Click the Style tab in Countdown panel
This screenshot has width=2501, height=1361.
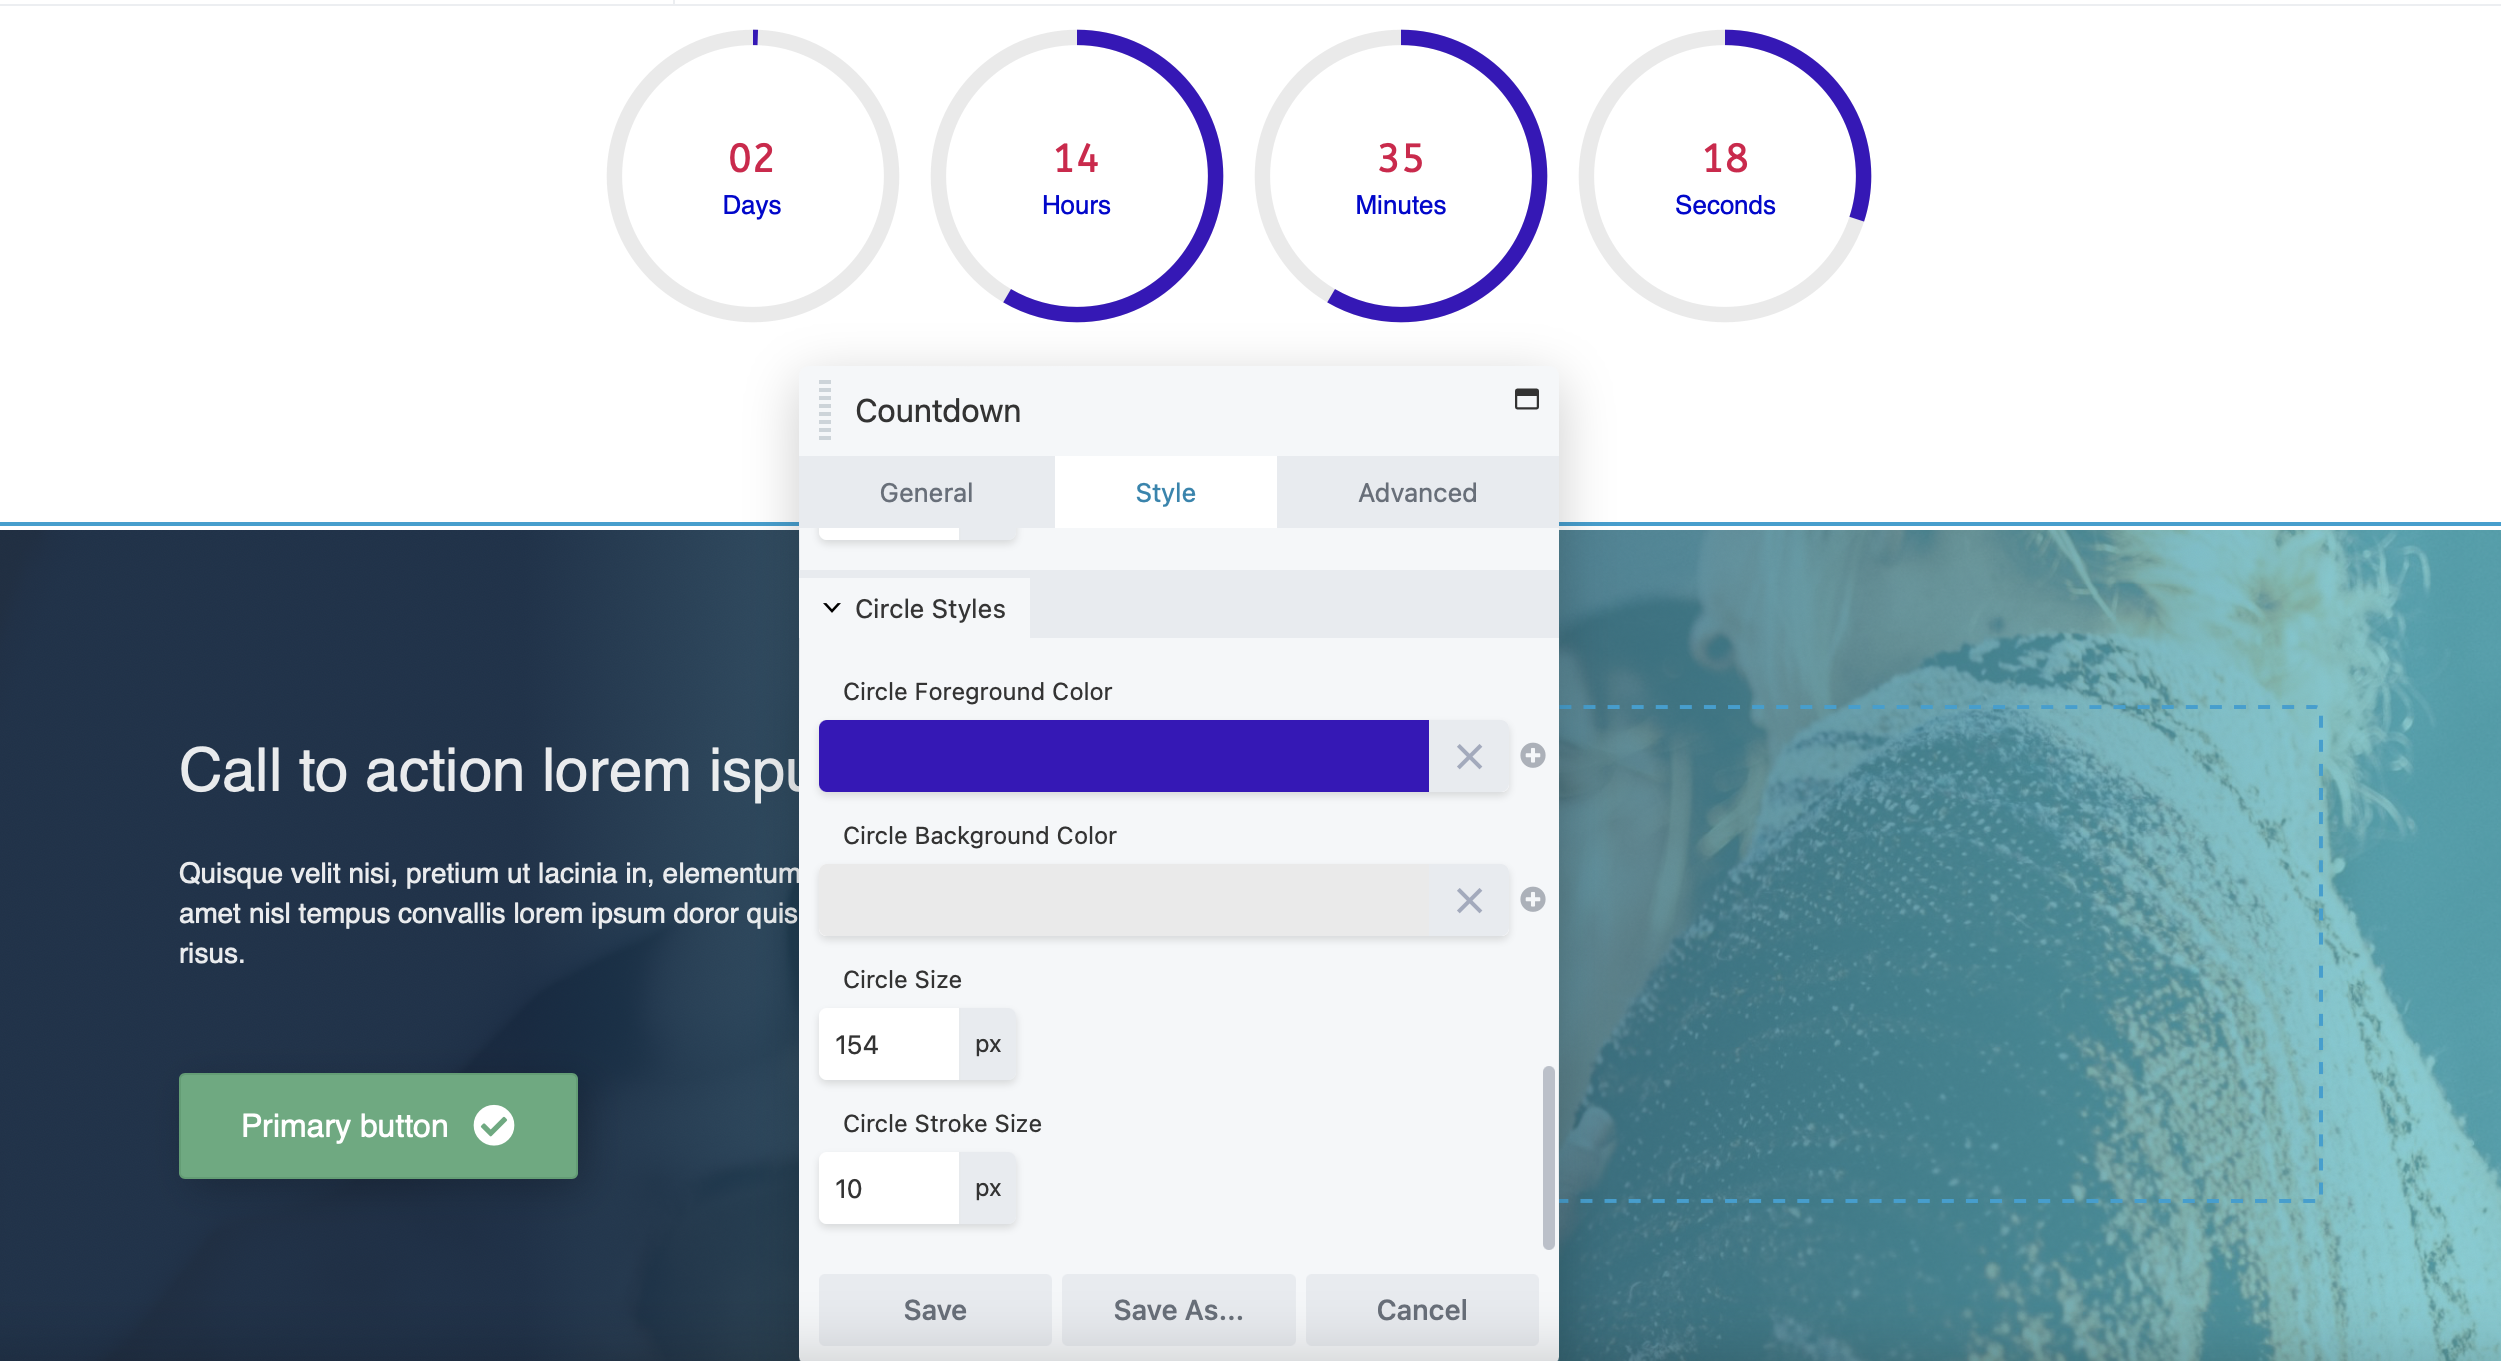pos(1166,491)
